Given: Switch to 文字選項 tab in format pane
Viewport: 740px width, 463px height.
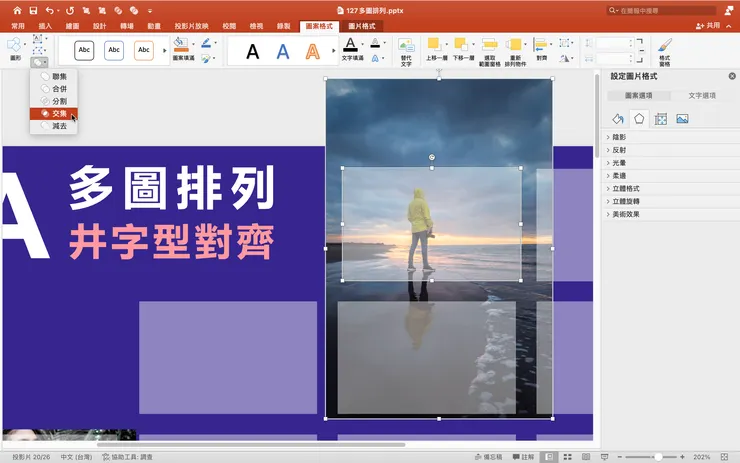Looking at the screenshot, I should click(702, 95).
